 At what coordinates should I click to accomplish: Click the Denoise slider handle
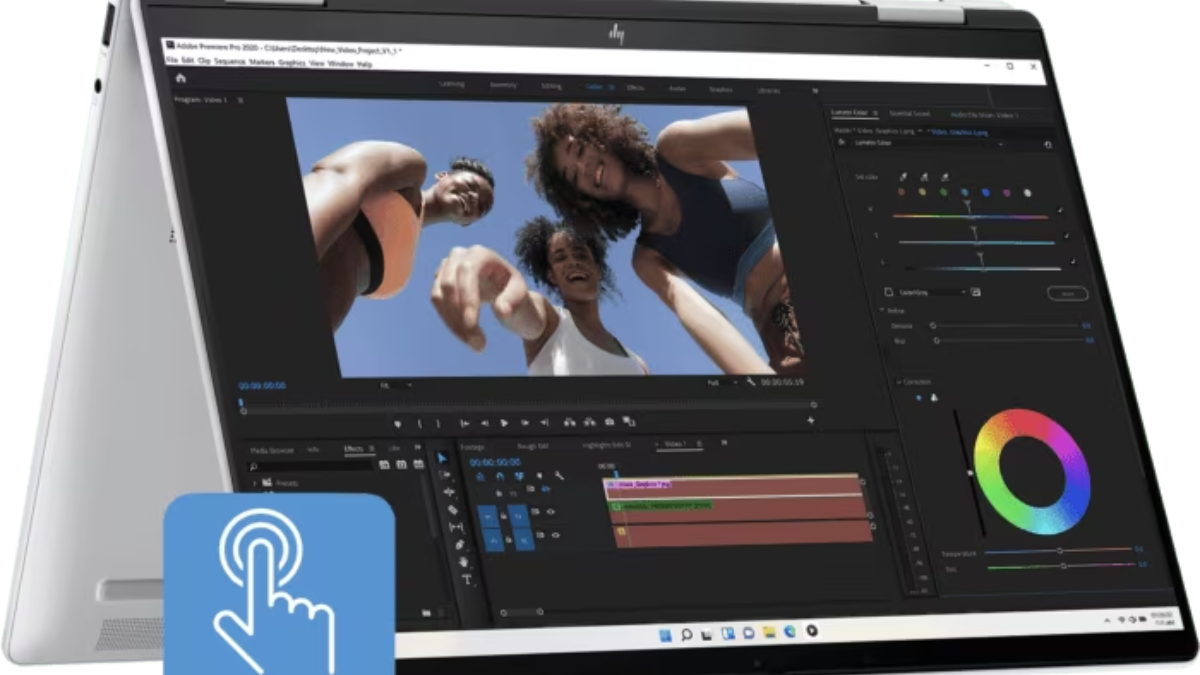(x=933, y=325)
